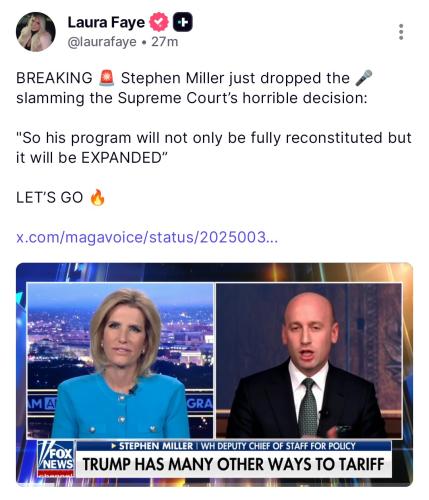Click the Fox News logo in video preview
Screen dimensions: 429x500
(55, 459)
